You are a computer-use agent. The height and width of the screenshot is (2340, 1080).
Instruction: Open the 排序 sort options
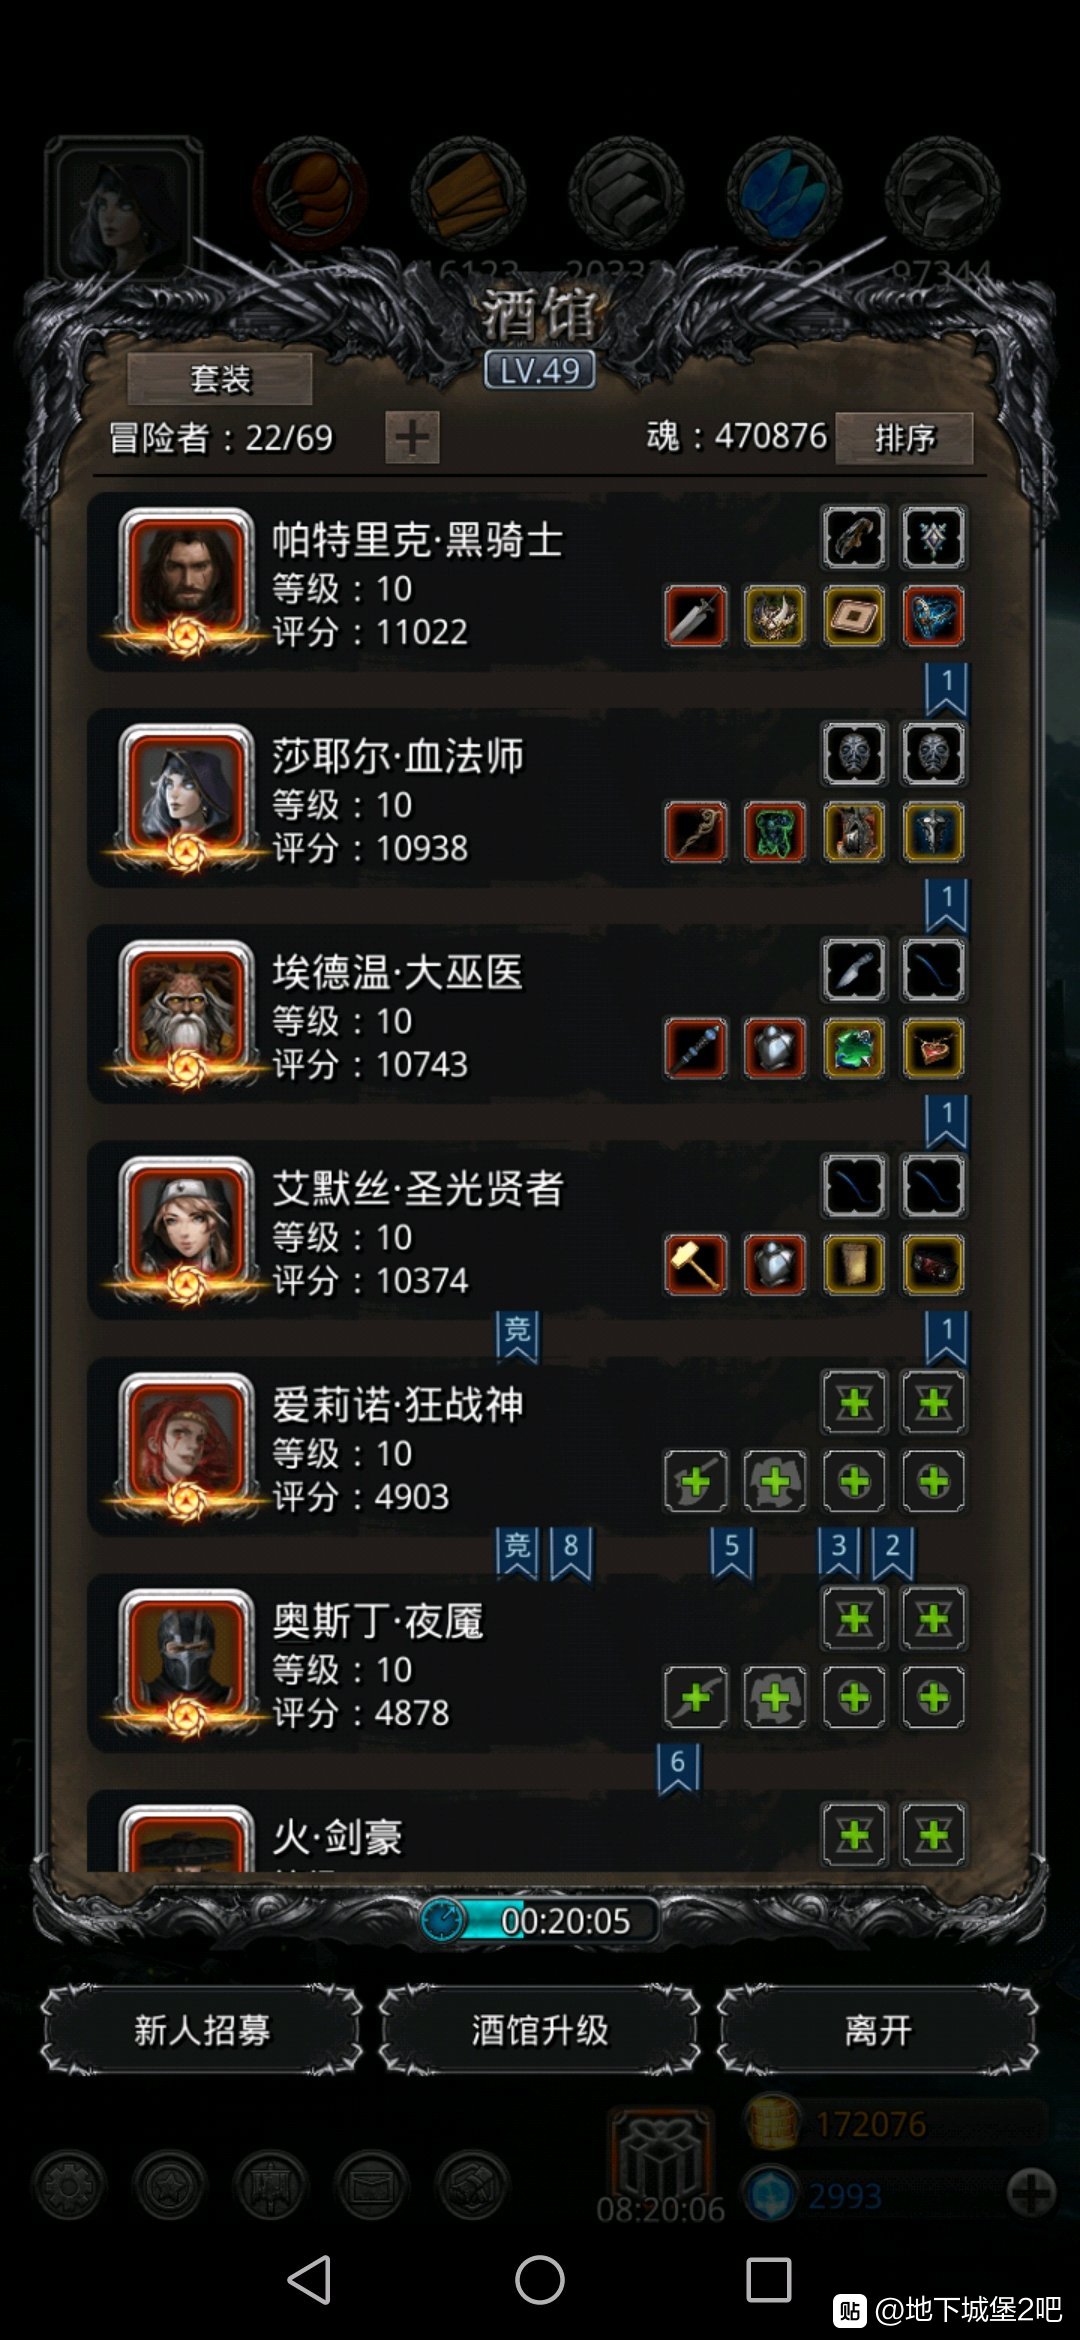(x=904, y=438)
